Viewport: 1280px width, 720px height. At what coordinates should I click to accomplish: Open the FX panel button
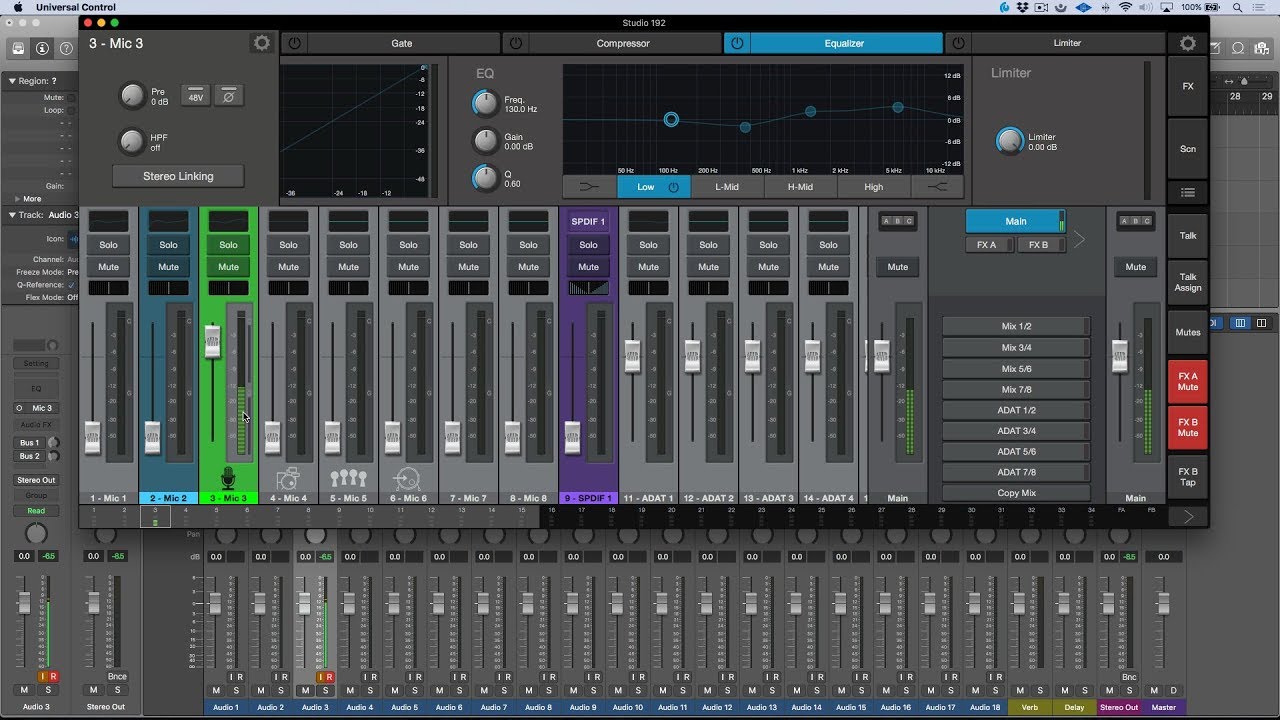1188,87
